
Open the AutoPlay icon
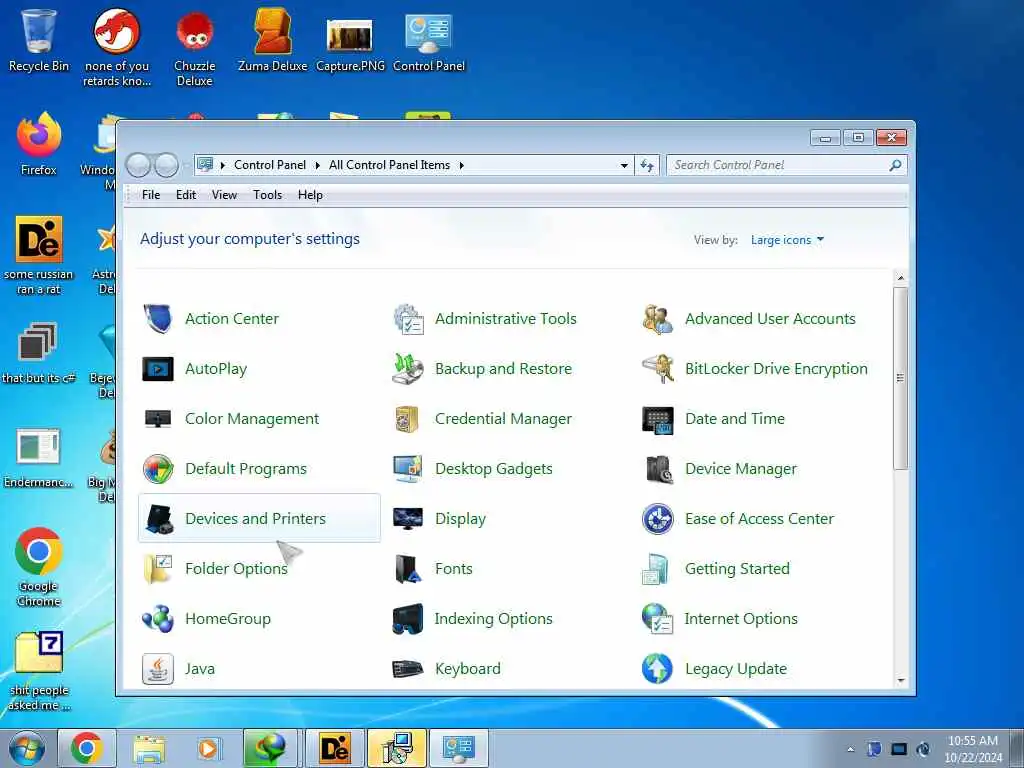(x=157, y=369)
